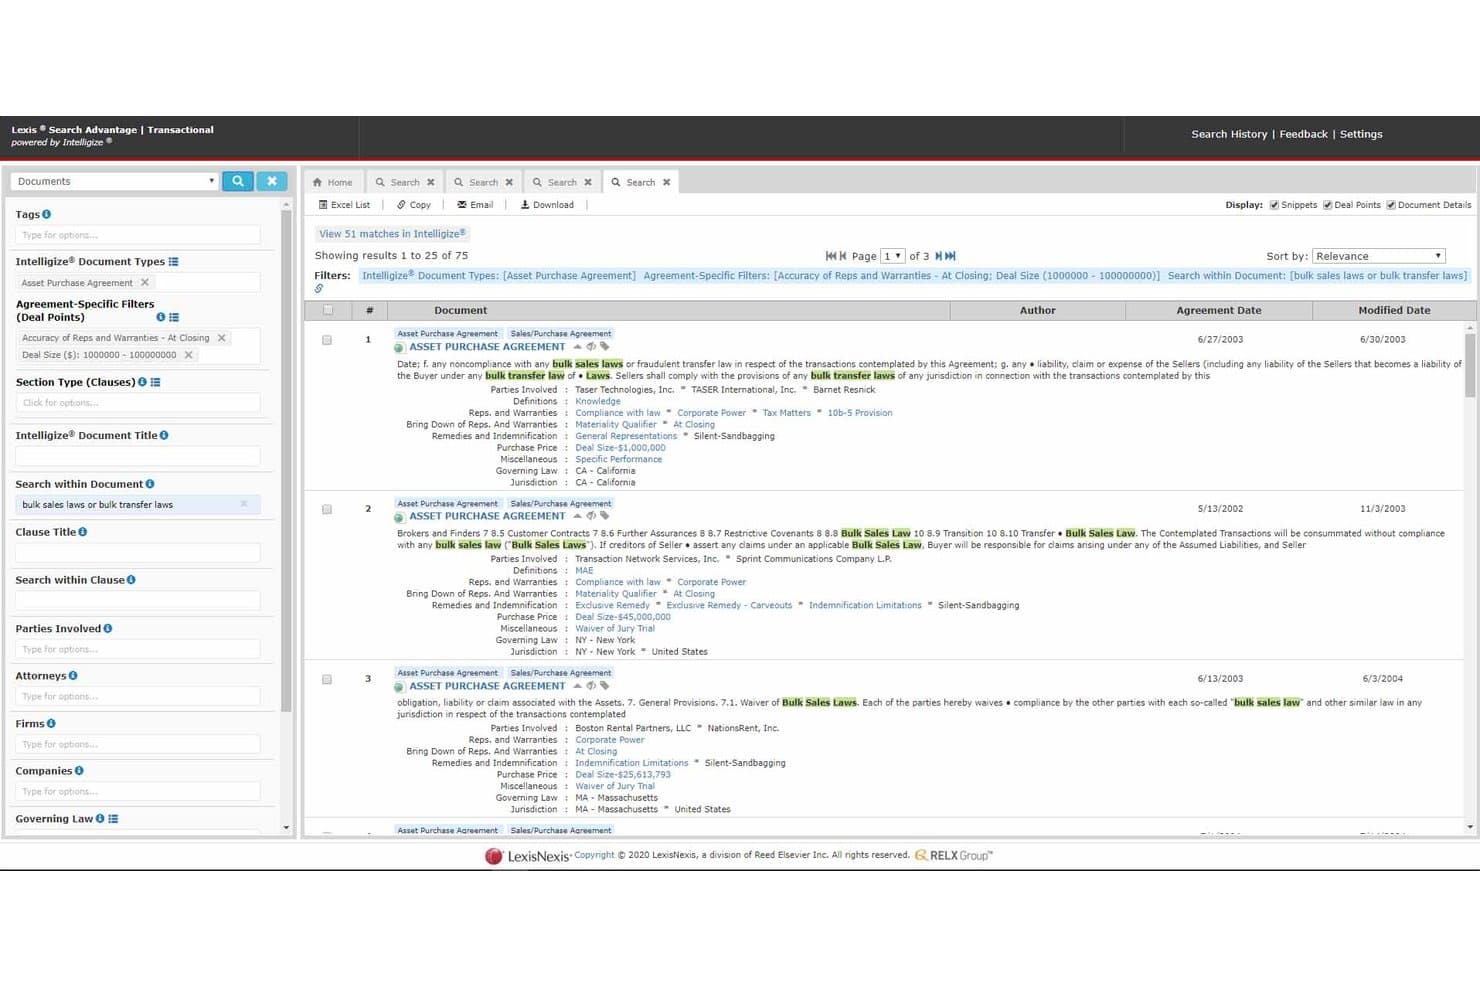Jump to first results page icon
This screenshot has height=987, width=1480.
(x=830, y=256)
